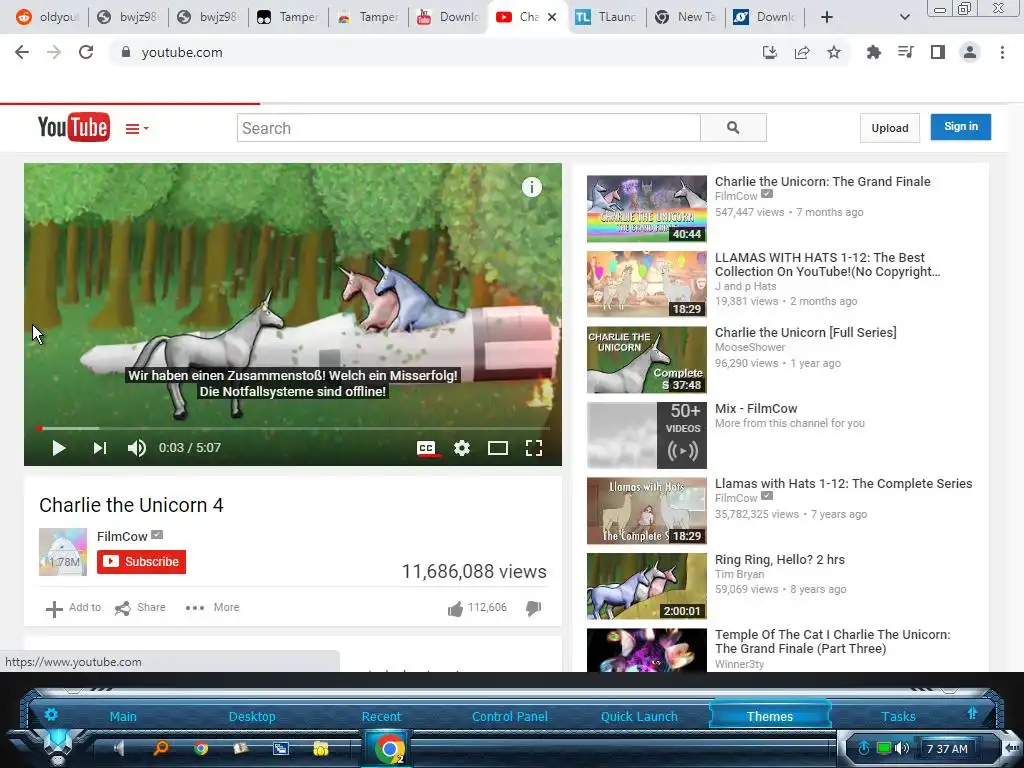Toggle the Chrome side panel
The image size is (1024, 768).
(938, 52)
